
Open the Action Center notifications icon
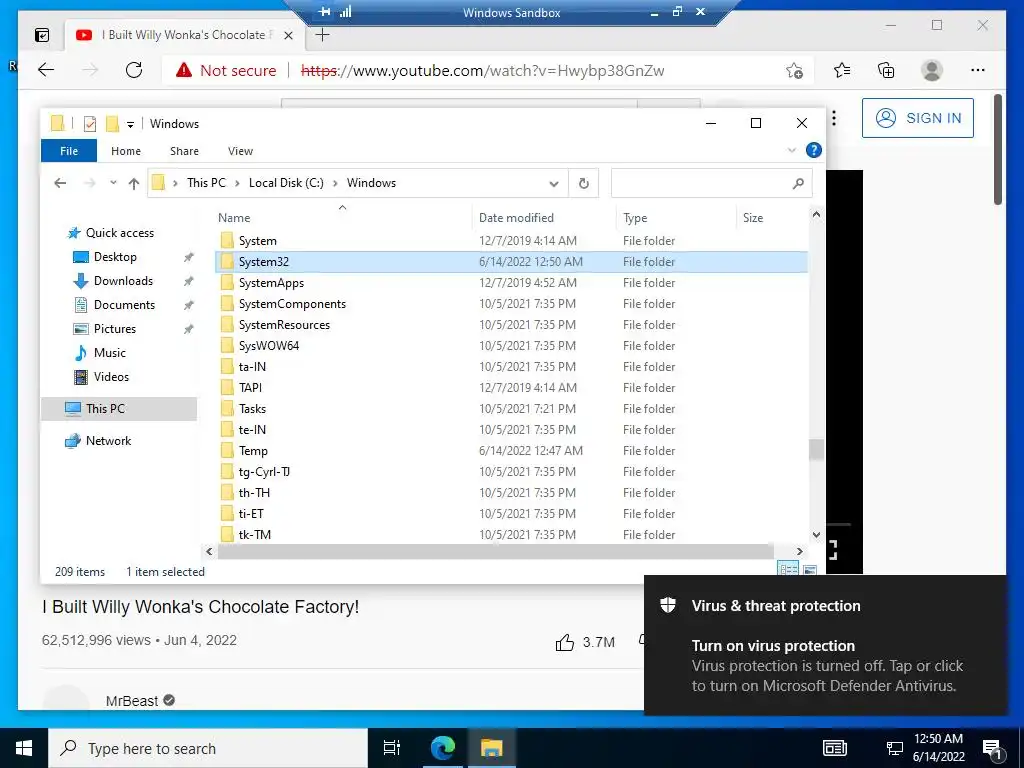click(993, 750)
